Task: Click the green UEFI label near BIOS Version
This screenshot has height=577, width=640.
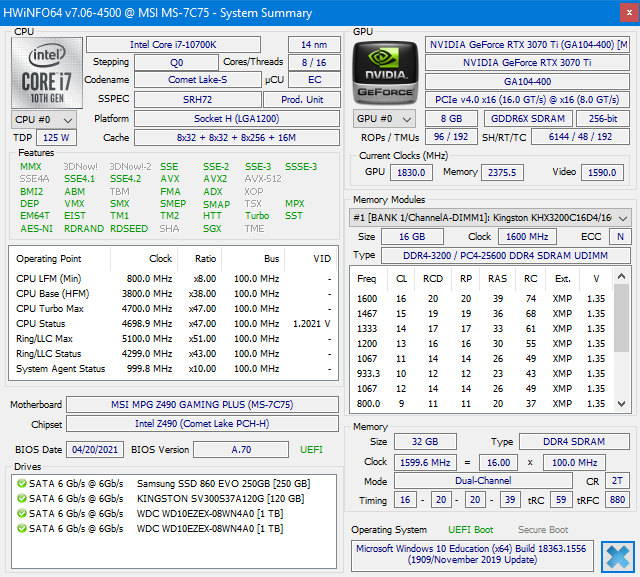Action: (x=311, y=449)
